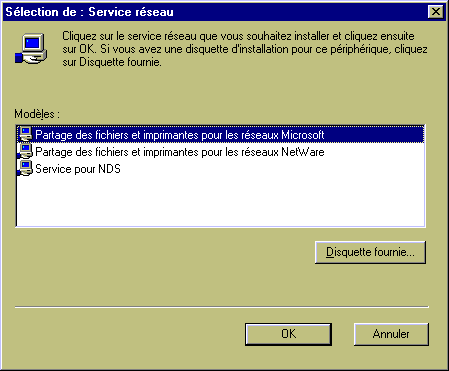Click icon beside Service pour NDS
Screen dimensions: 449x371
coord(25,168)
